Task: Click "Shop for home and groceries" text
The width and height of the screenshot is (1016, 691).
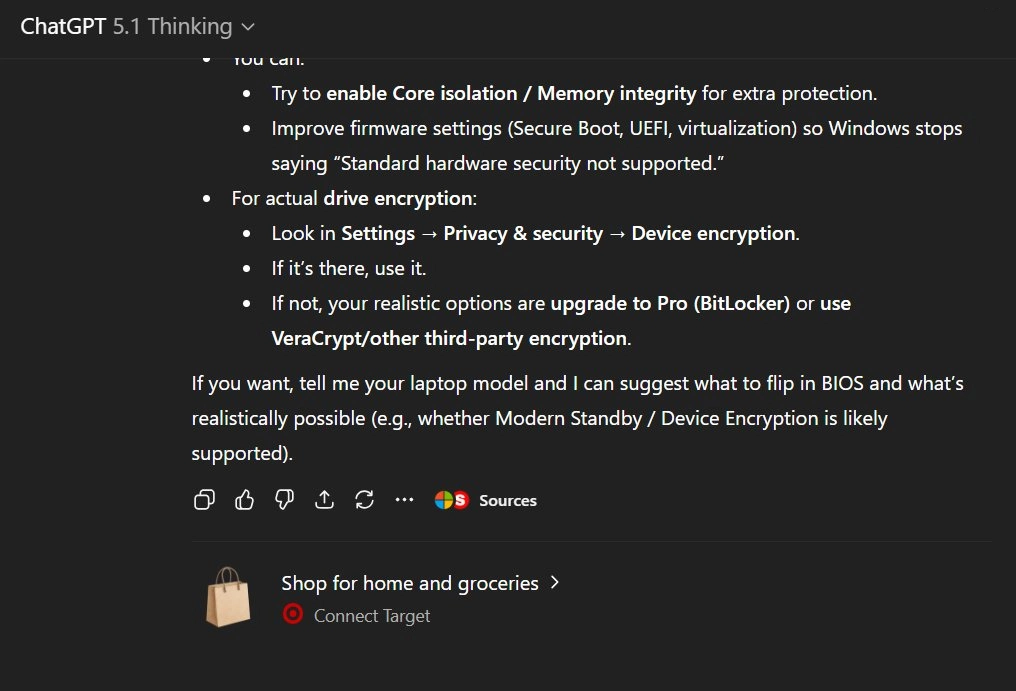Action: pos(409,583)
